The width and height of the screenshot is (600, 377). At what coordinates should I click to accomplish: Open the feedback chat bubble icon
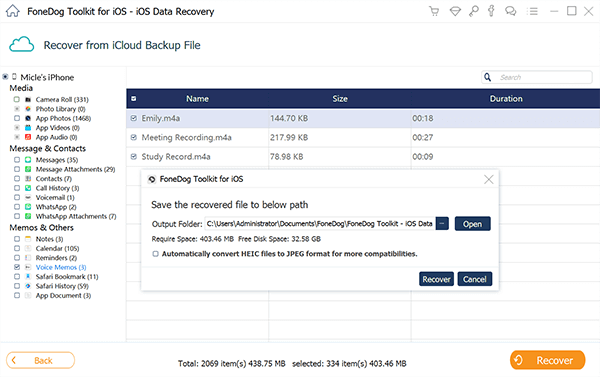click(510, 11)
